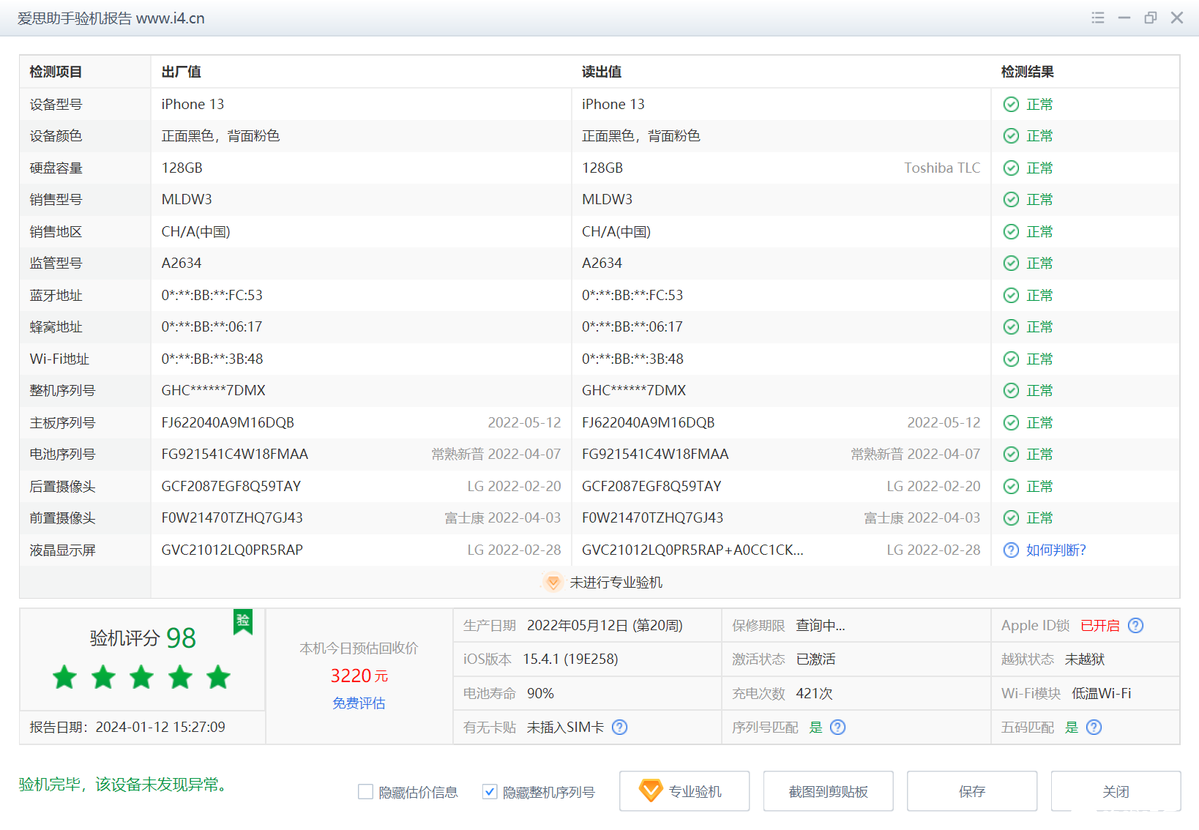Click the 激活状态 已激活 value

point(816,659)
